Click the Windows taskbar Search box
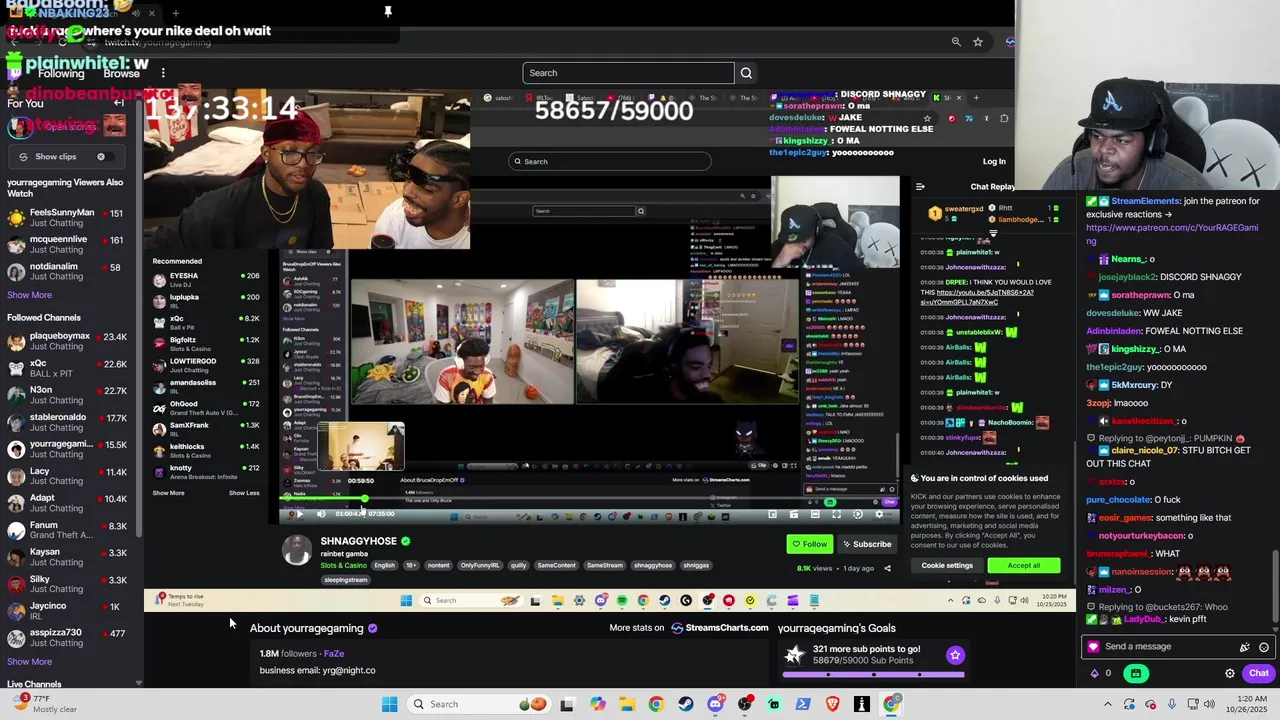Viewport: 1280px width, 720px height. coord(480,704)
